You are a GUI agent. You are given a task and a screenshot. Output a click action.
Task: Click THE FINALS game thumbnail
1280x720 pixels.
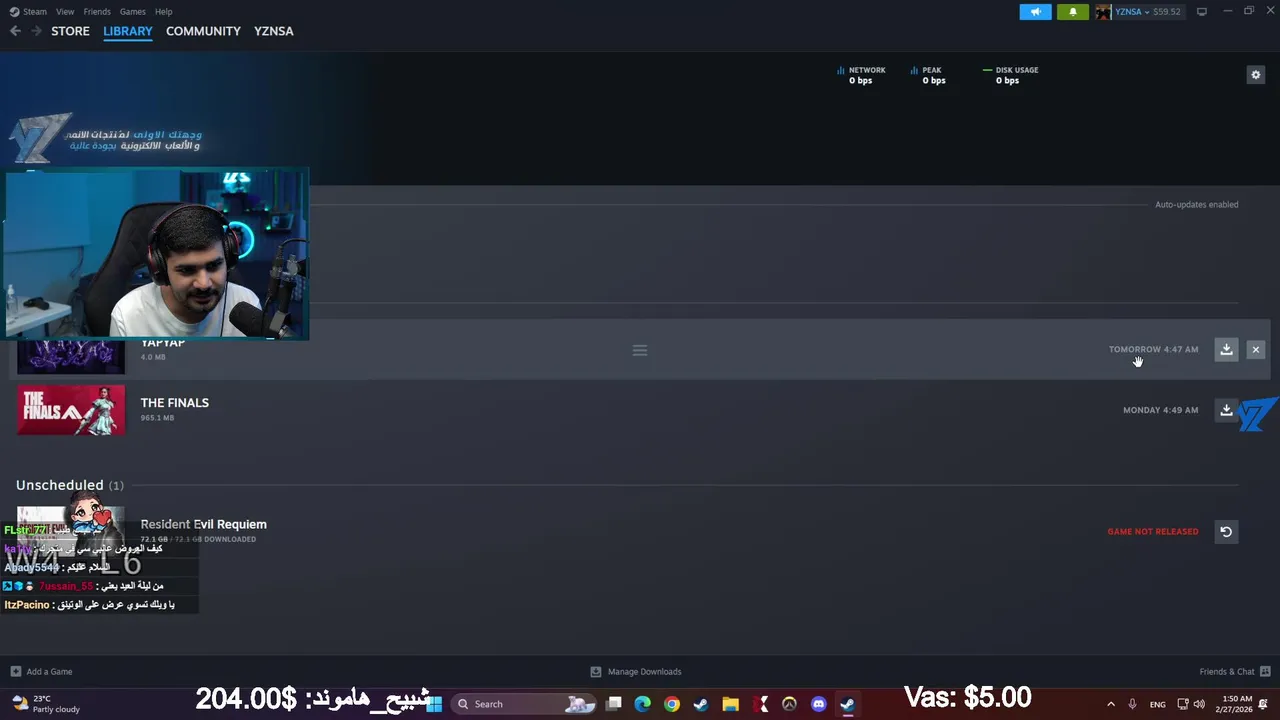point(71,410)
